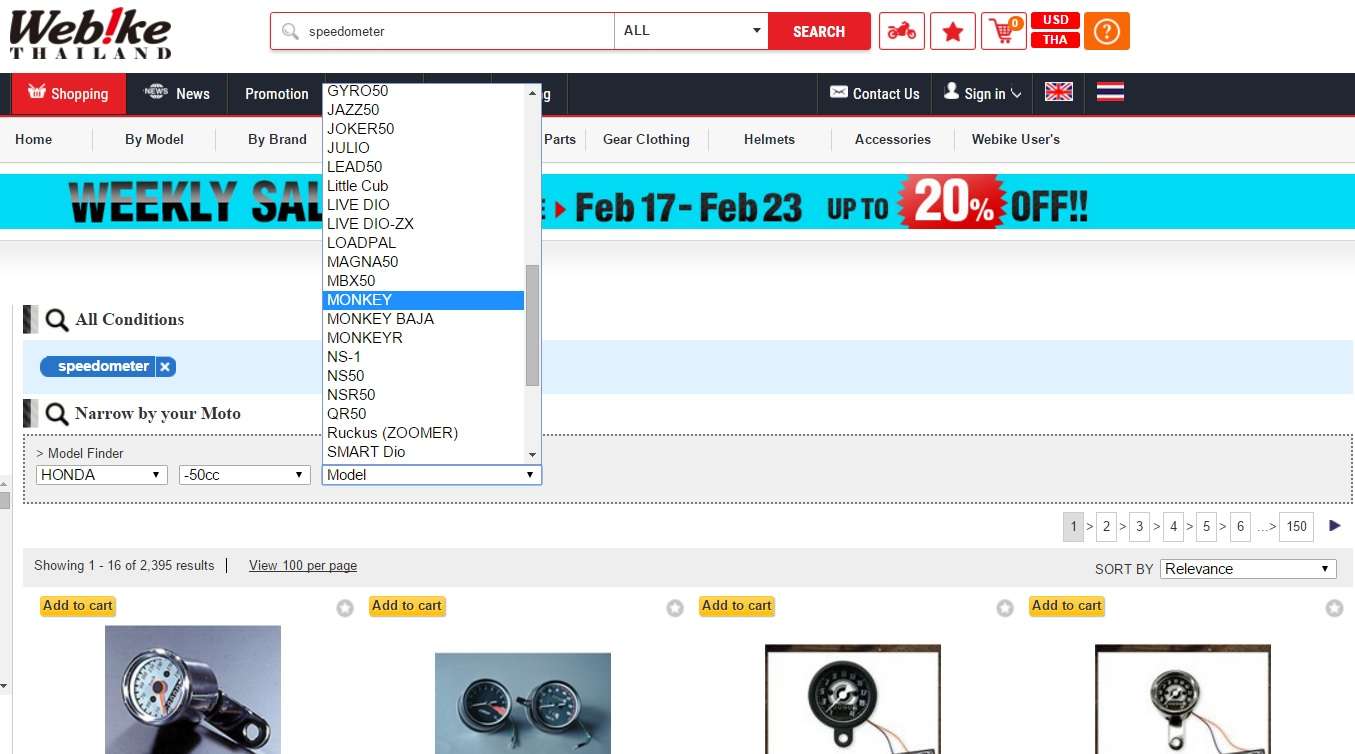Choose LEAD50 from model list
The image size is (1355, 754).
click(x=424, y=167)
